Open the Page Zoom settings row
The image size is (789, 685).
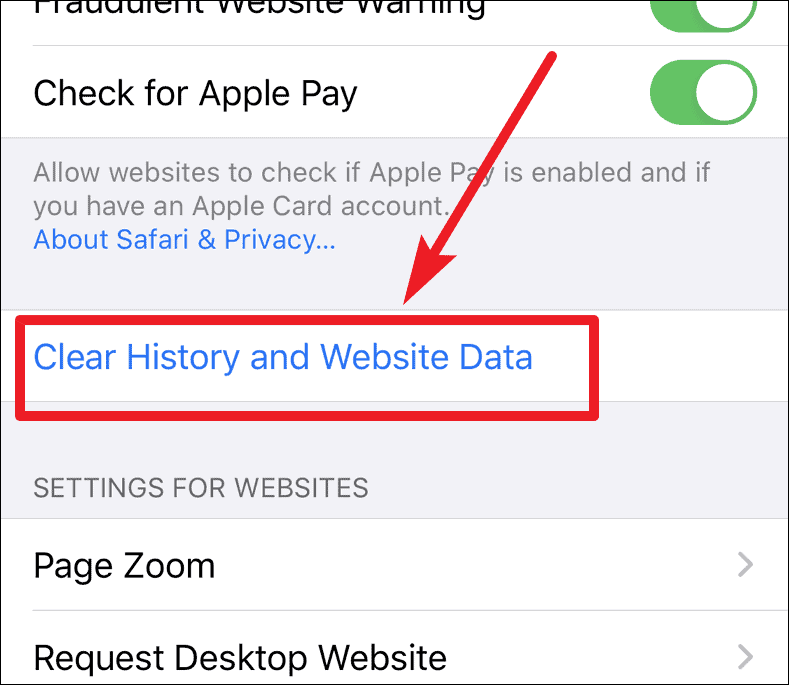394,565
